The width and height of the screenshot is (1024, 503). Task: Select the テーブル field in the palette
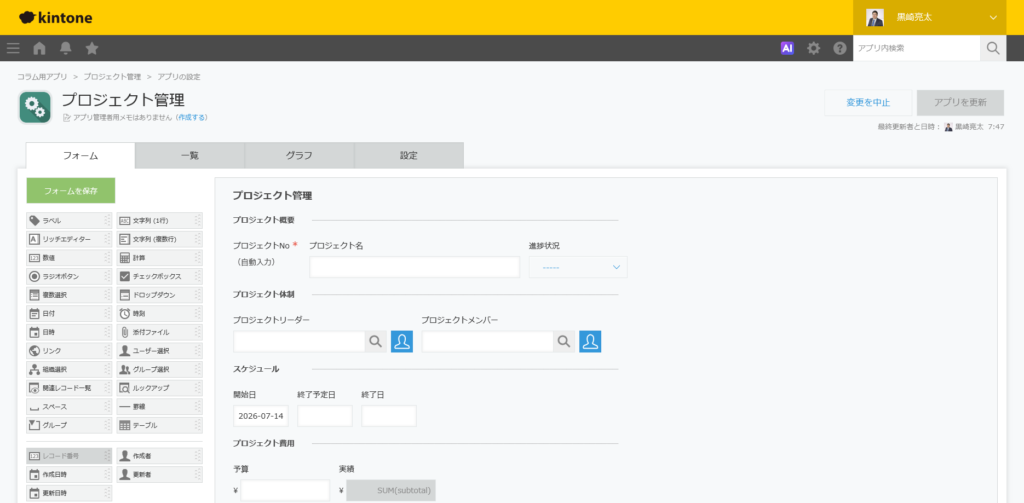point(159,425)
